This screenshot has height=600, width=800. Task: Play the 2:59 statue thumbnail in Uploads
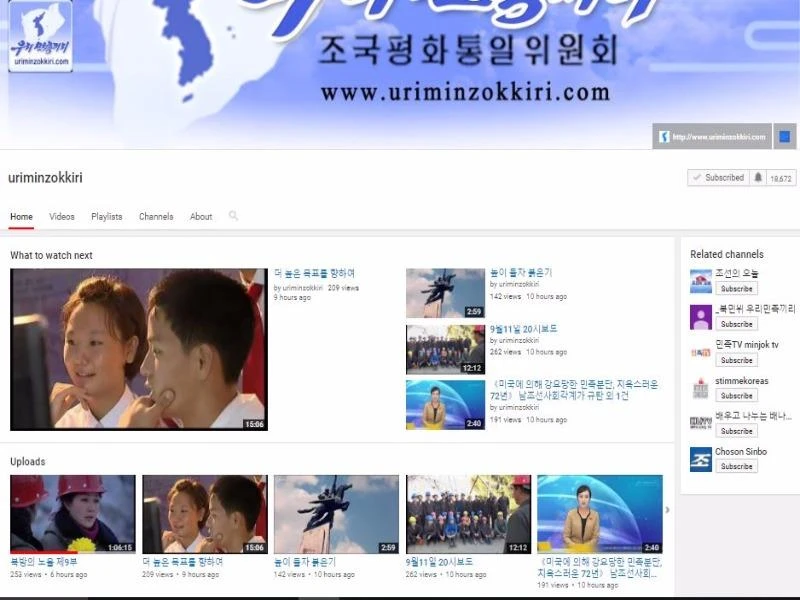tap(336, 514)
